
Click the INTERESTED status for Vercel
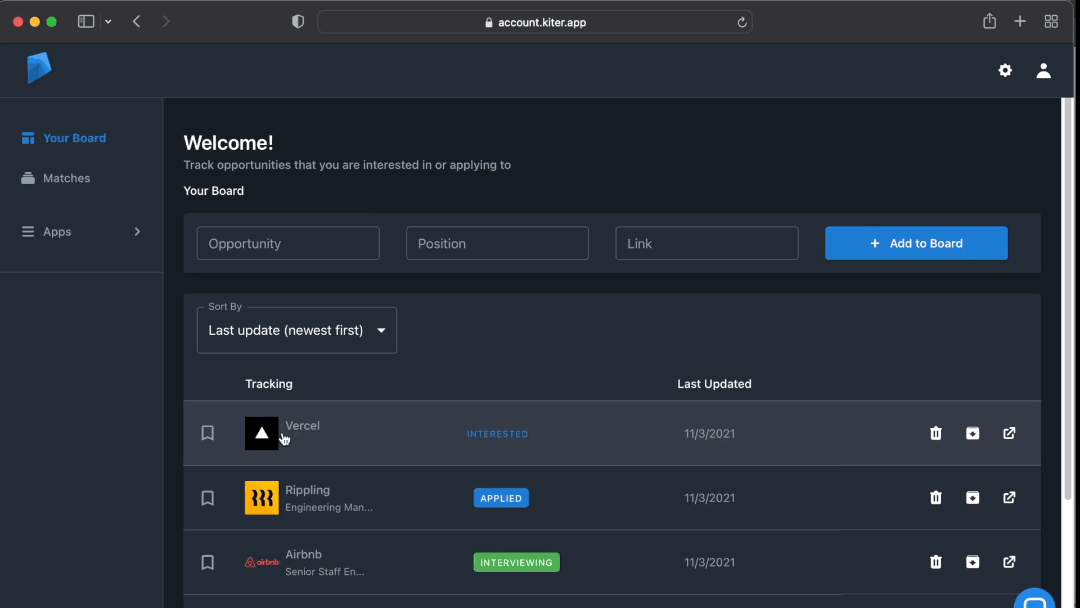tap(497, 434)
